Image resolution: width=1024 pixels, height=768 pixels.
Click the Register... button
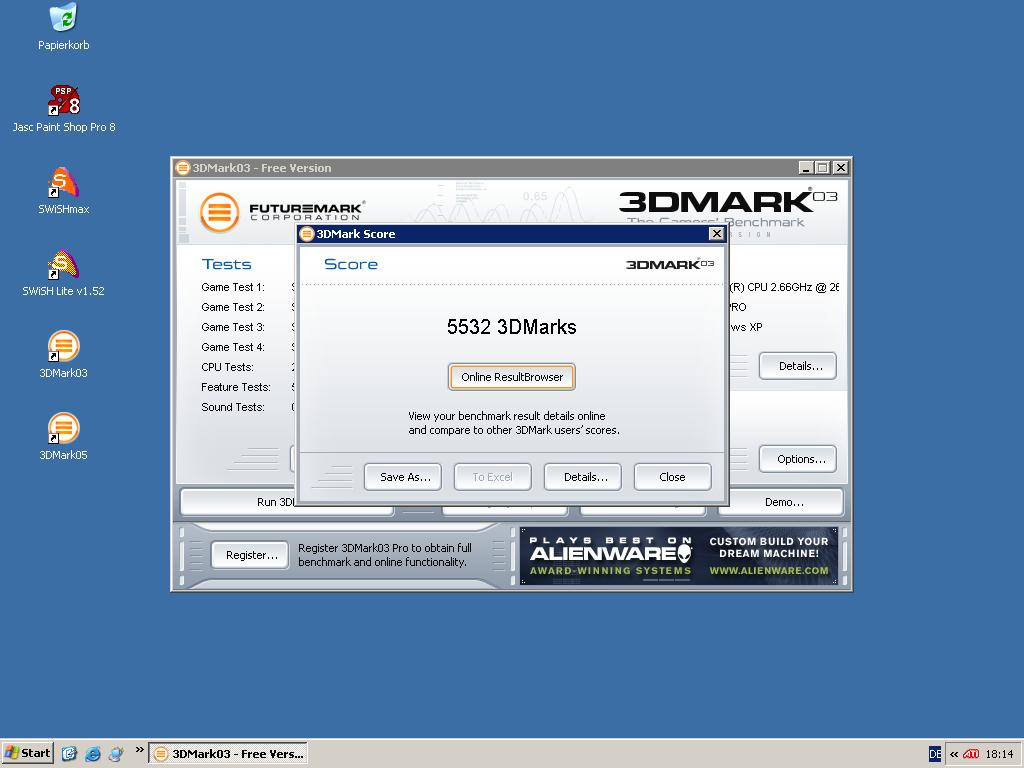(249, 555)
